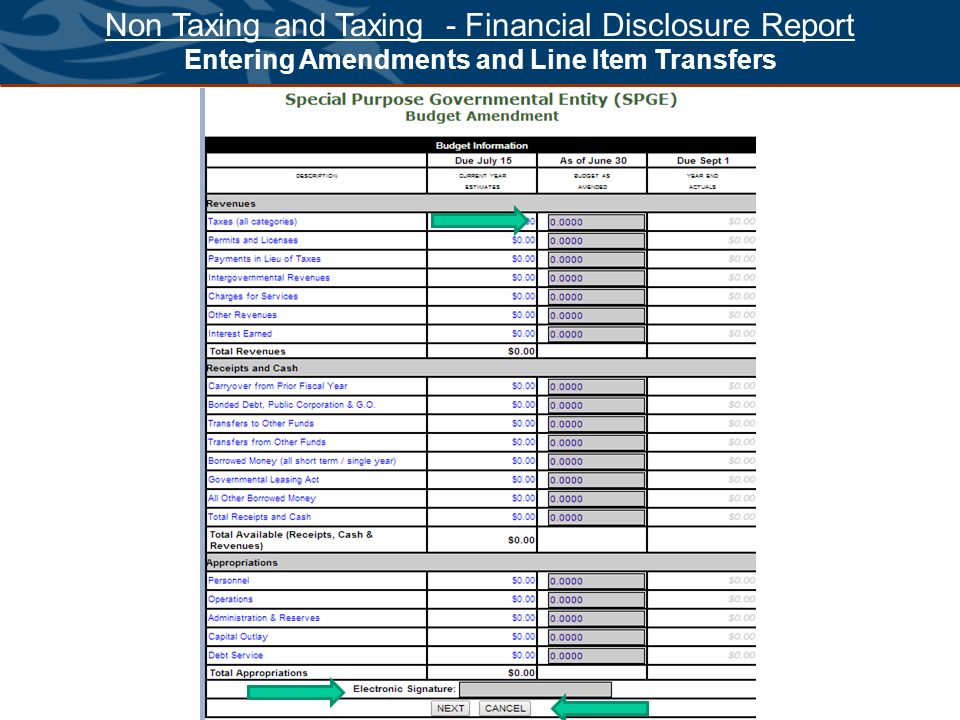
Task: Open the Intergovernmental Revenues link
Action: point(269,277)
